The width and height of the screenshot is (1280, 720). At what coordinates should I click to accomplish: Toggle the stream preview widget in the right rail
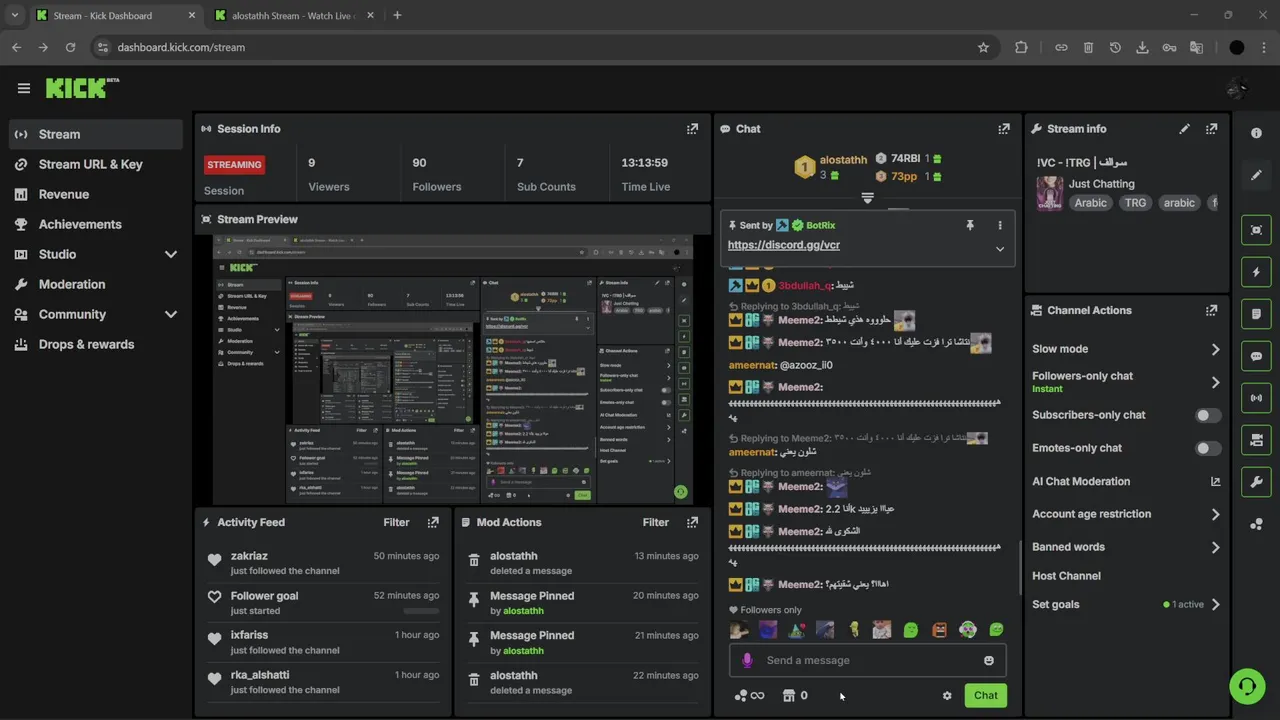tap(1256, 230)
